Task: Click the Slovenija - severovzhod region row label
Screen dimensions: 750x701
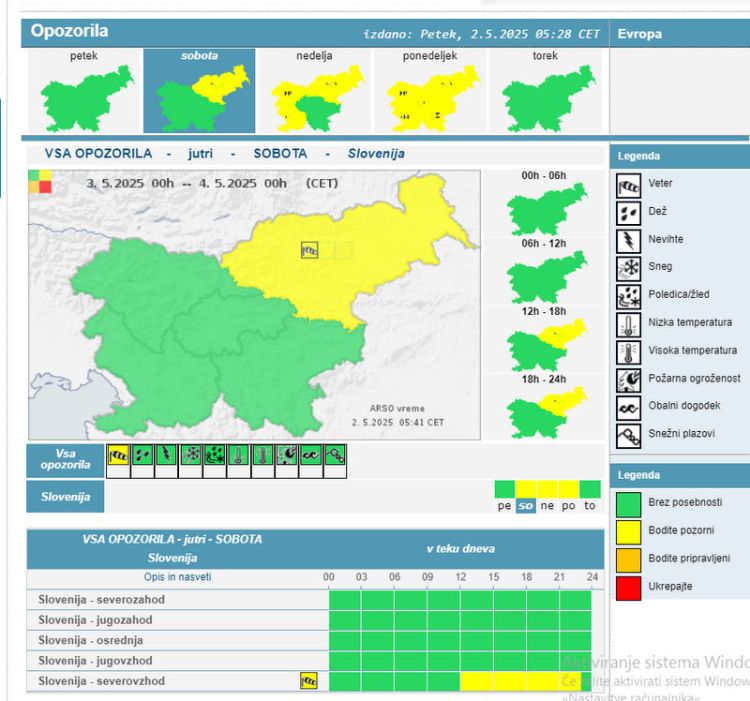Action: (x=102, y=681)
